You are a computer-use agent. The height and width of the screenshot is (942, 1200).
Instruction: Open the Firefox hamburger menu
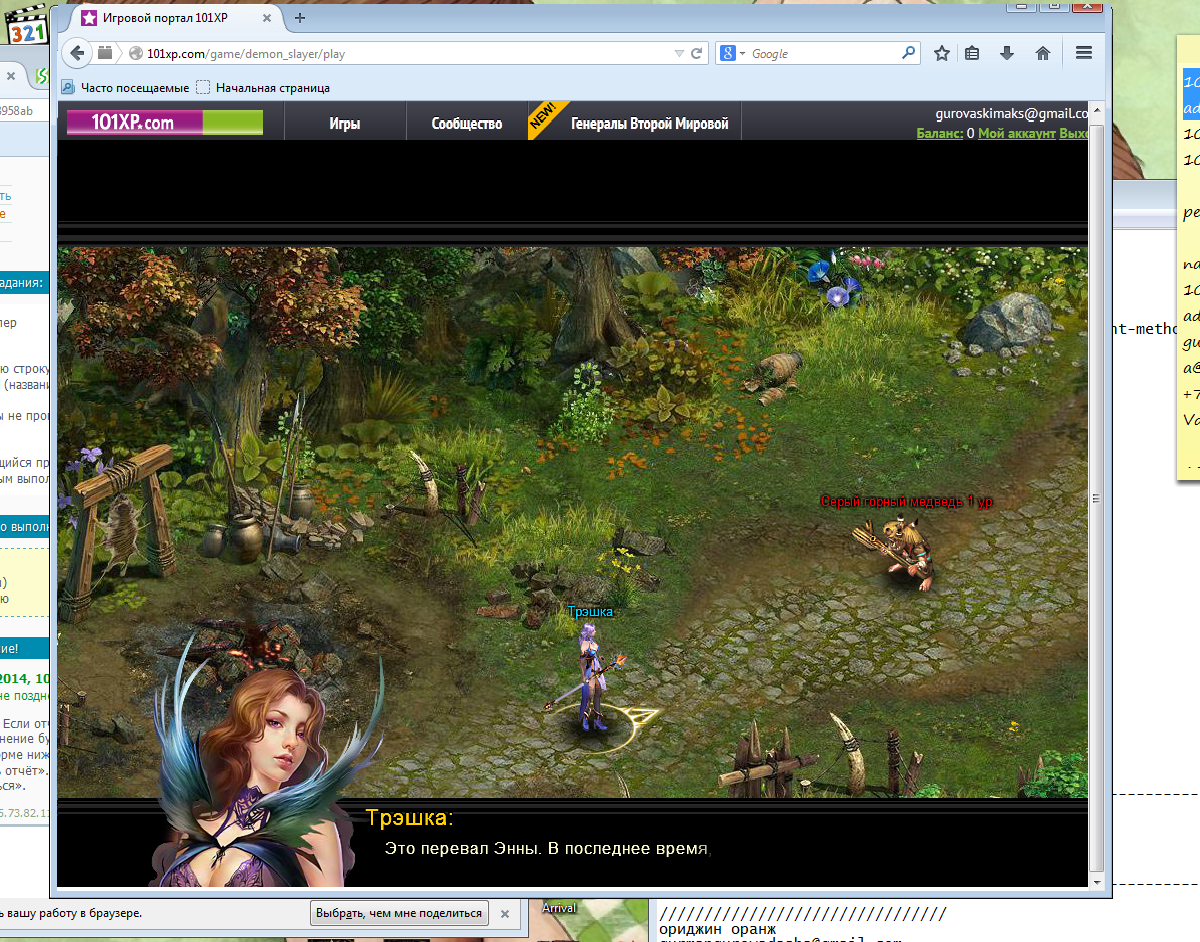point(1084,54)
